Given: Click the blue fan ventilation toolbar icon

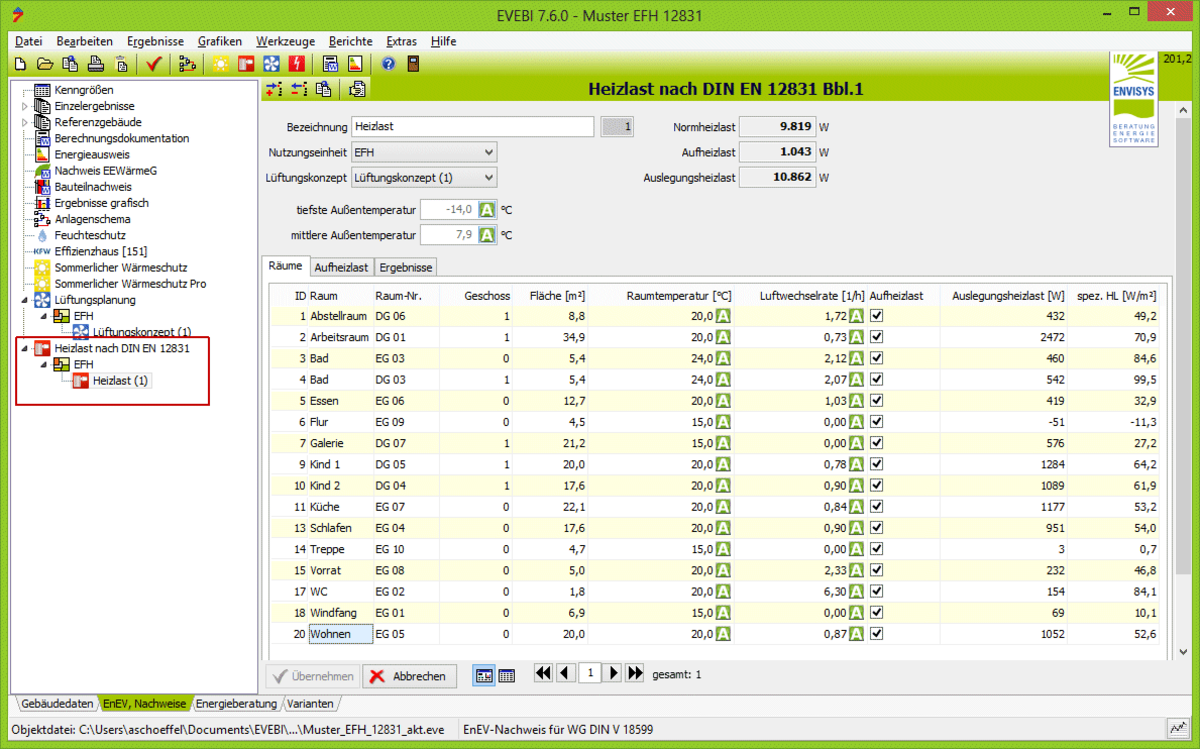Looking at the screenshot, I should coord(271,64).
